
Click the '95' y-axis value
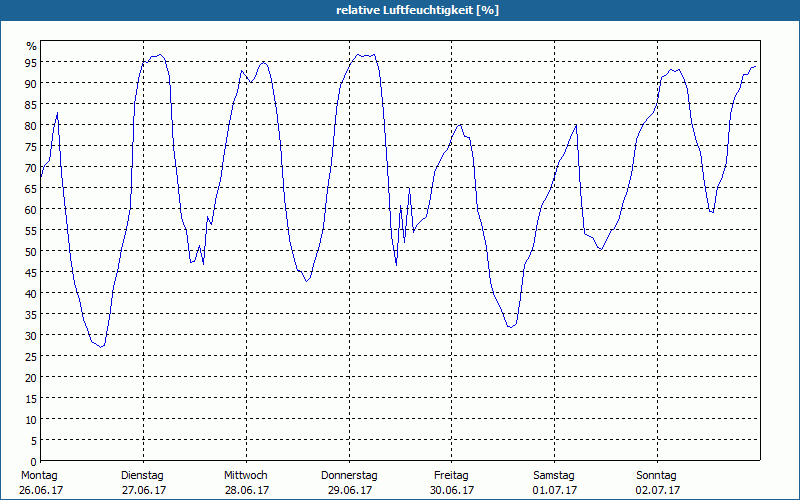(x=31, y=62)
